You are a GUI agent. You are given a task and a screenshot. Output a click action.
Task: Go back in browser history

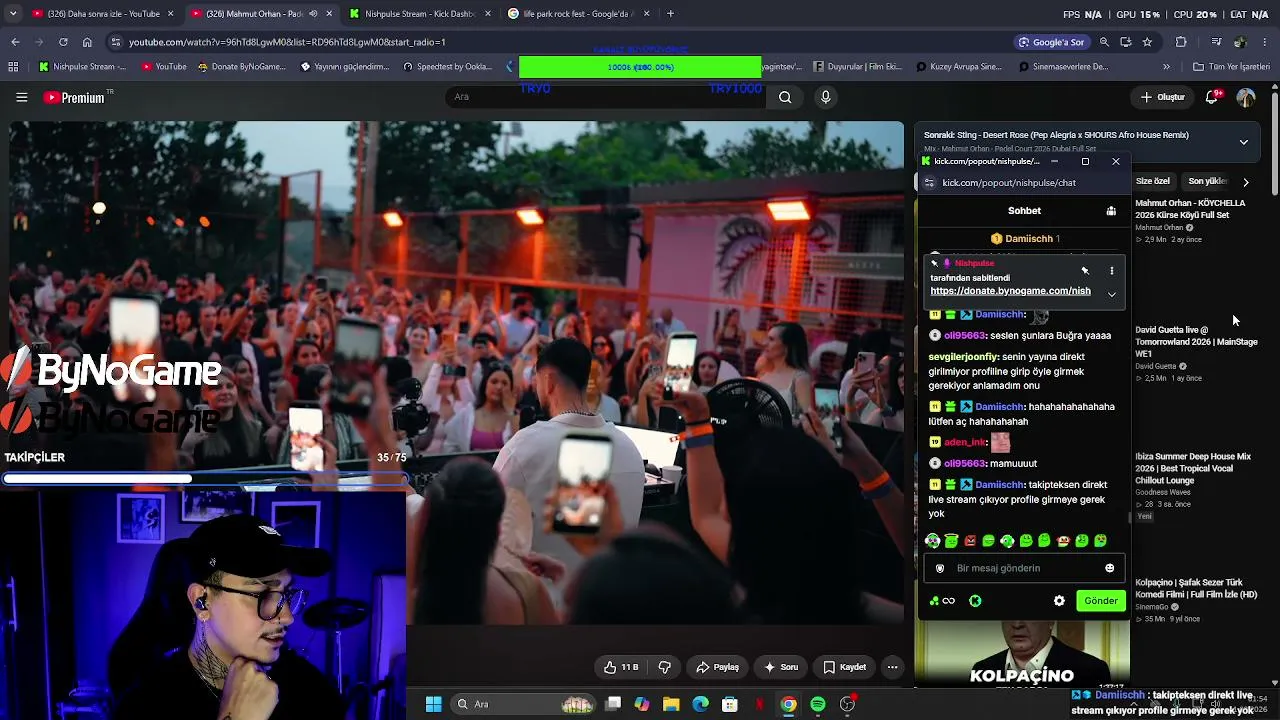coord(15,42)
